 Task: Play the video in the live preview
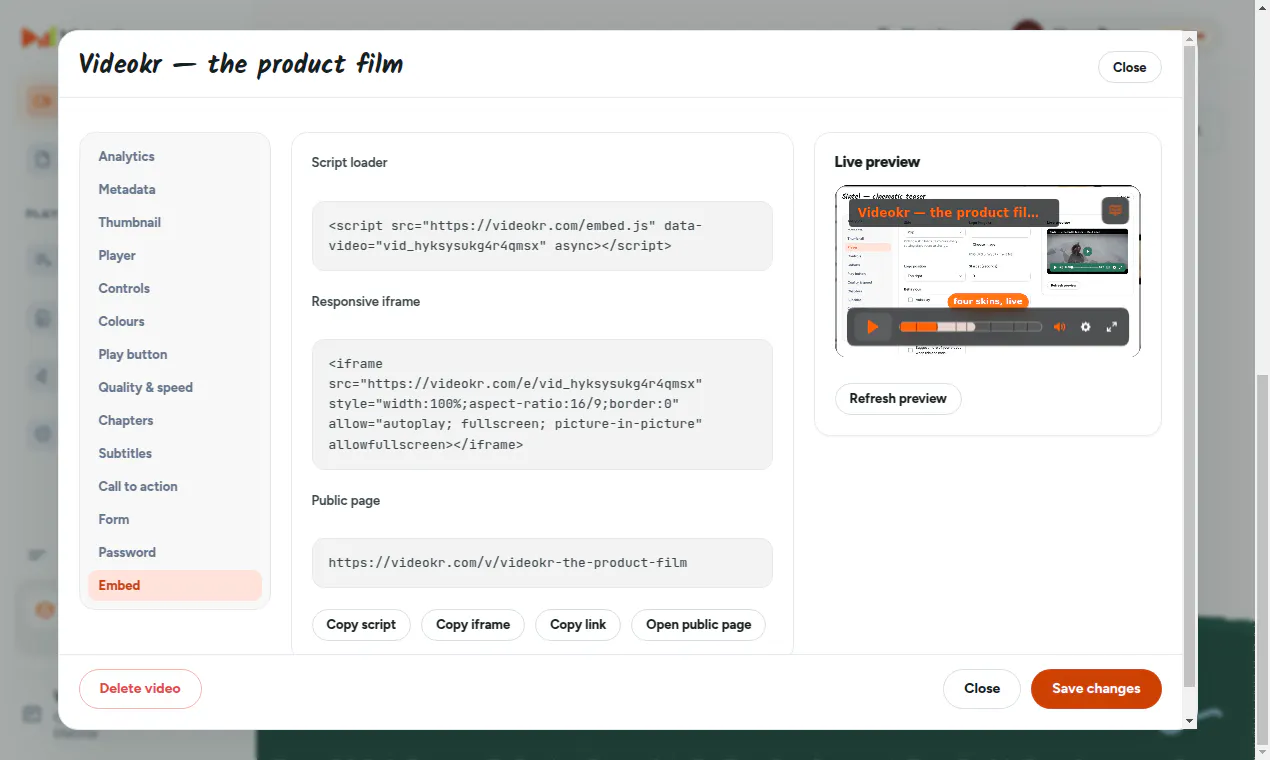pos(872,327)
